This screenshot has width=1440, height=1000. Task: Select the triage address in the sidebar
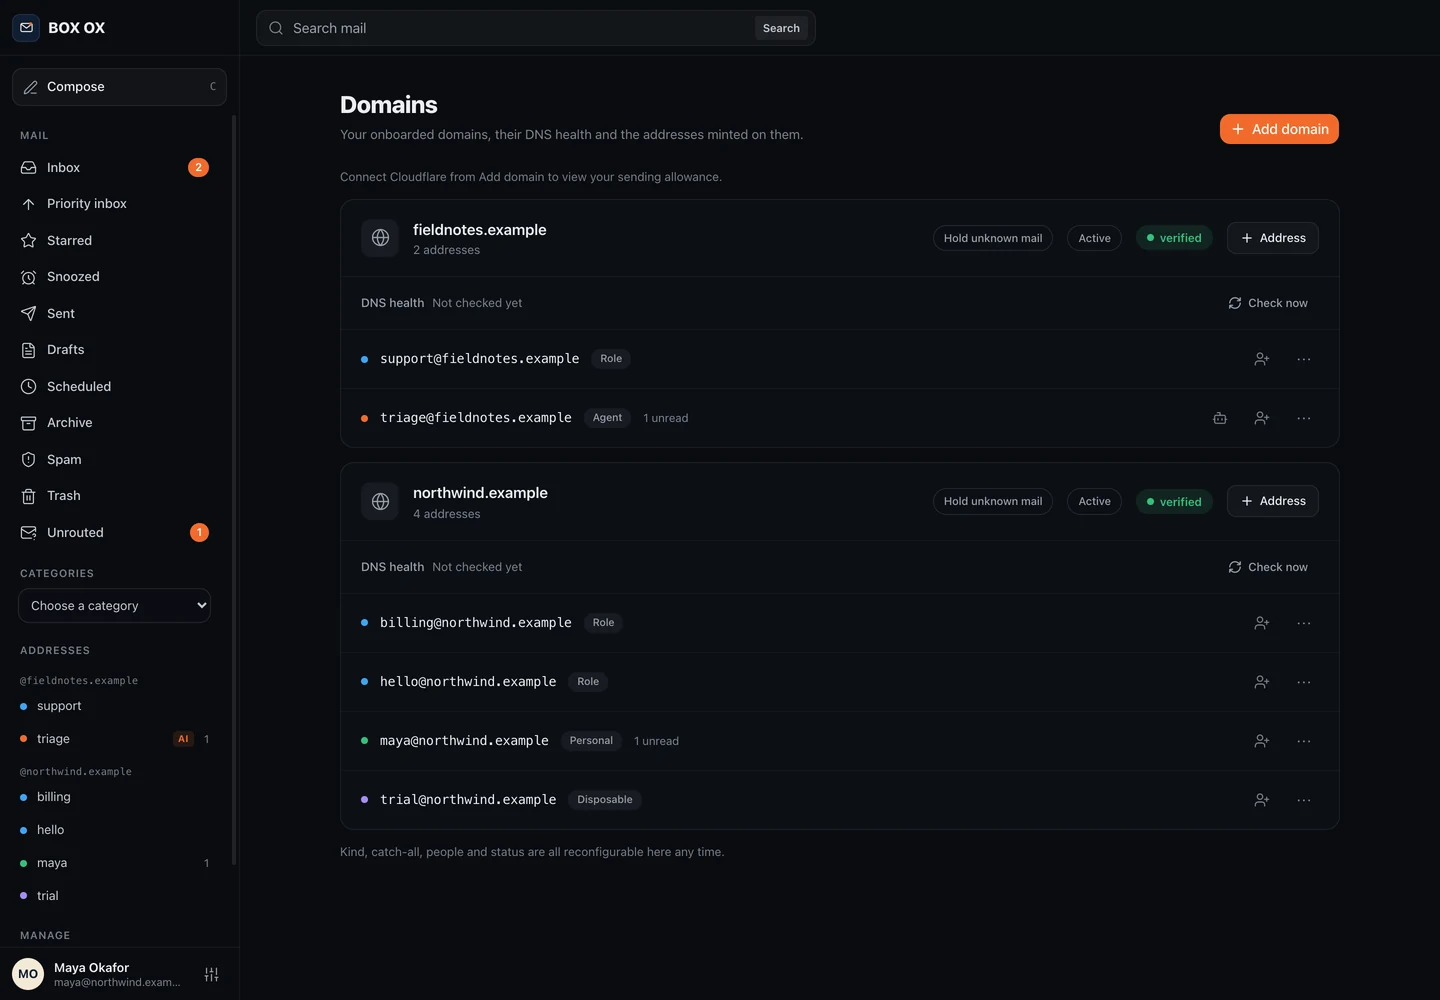[115, 739]
